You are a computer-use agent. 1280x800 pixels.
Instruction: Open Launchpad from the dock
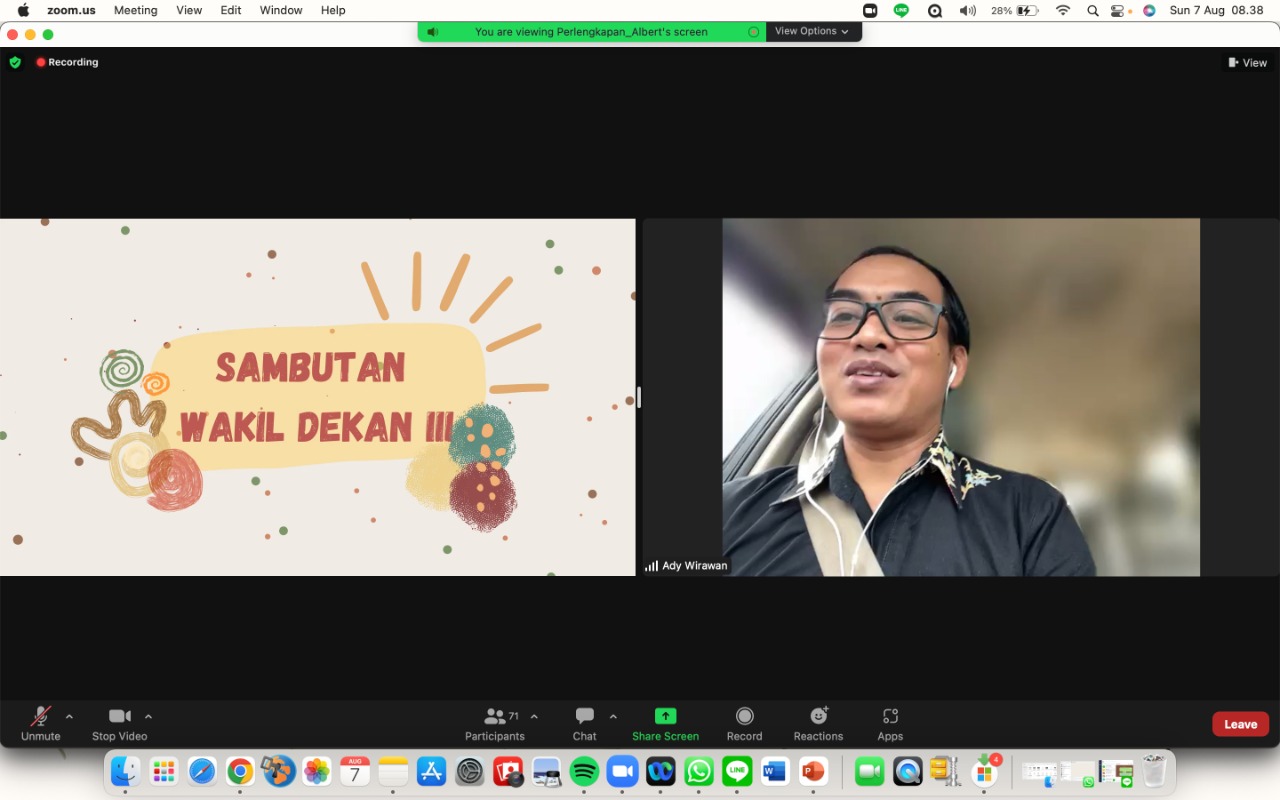point(163,771)
